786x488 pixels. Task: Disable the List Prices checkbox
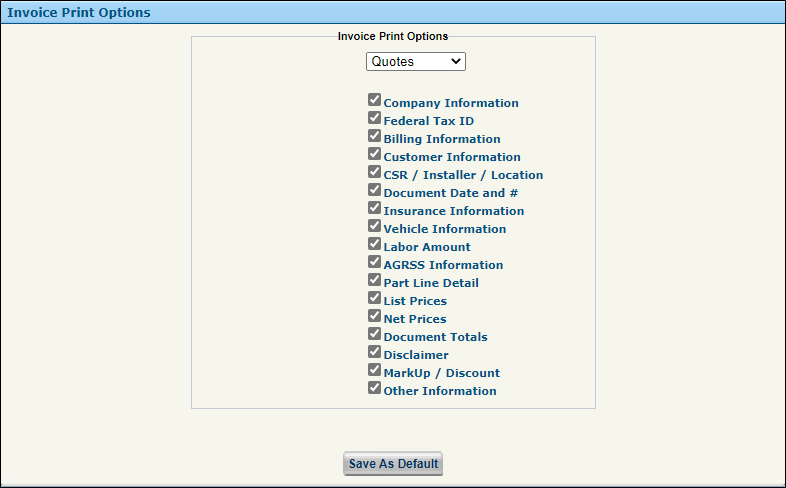click(374, 298)
